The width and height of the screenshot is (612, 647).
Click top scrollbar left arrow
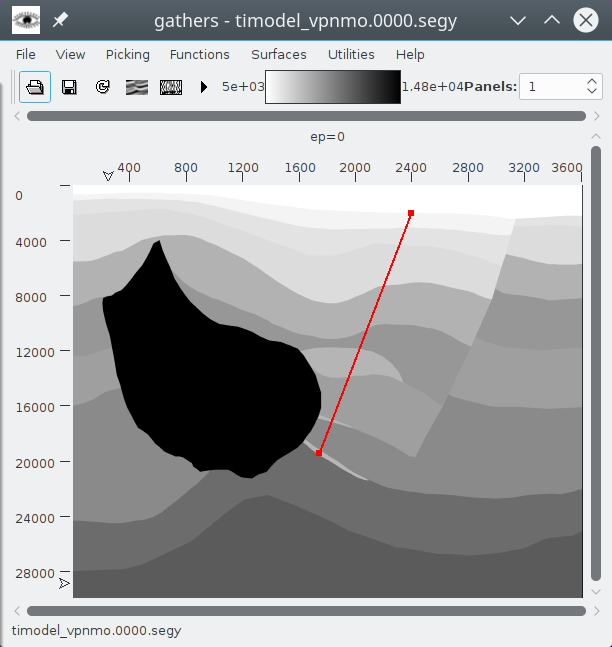17,116
